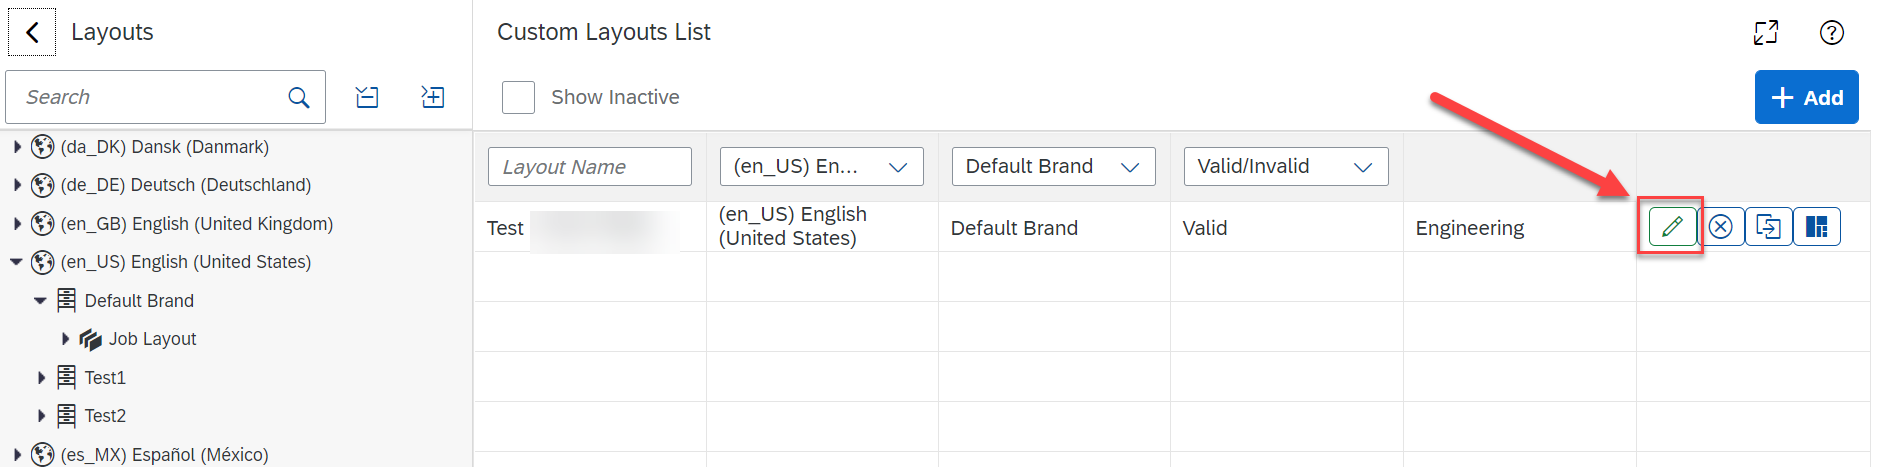Go back using the Layouts back arrow
Screen dimensions: 1878x467
32,32
